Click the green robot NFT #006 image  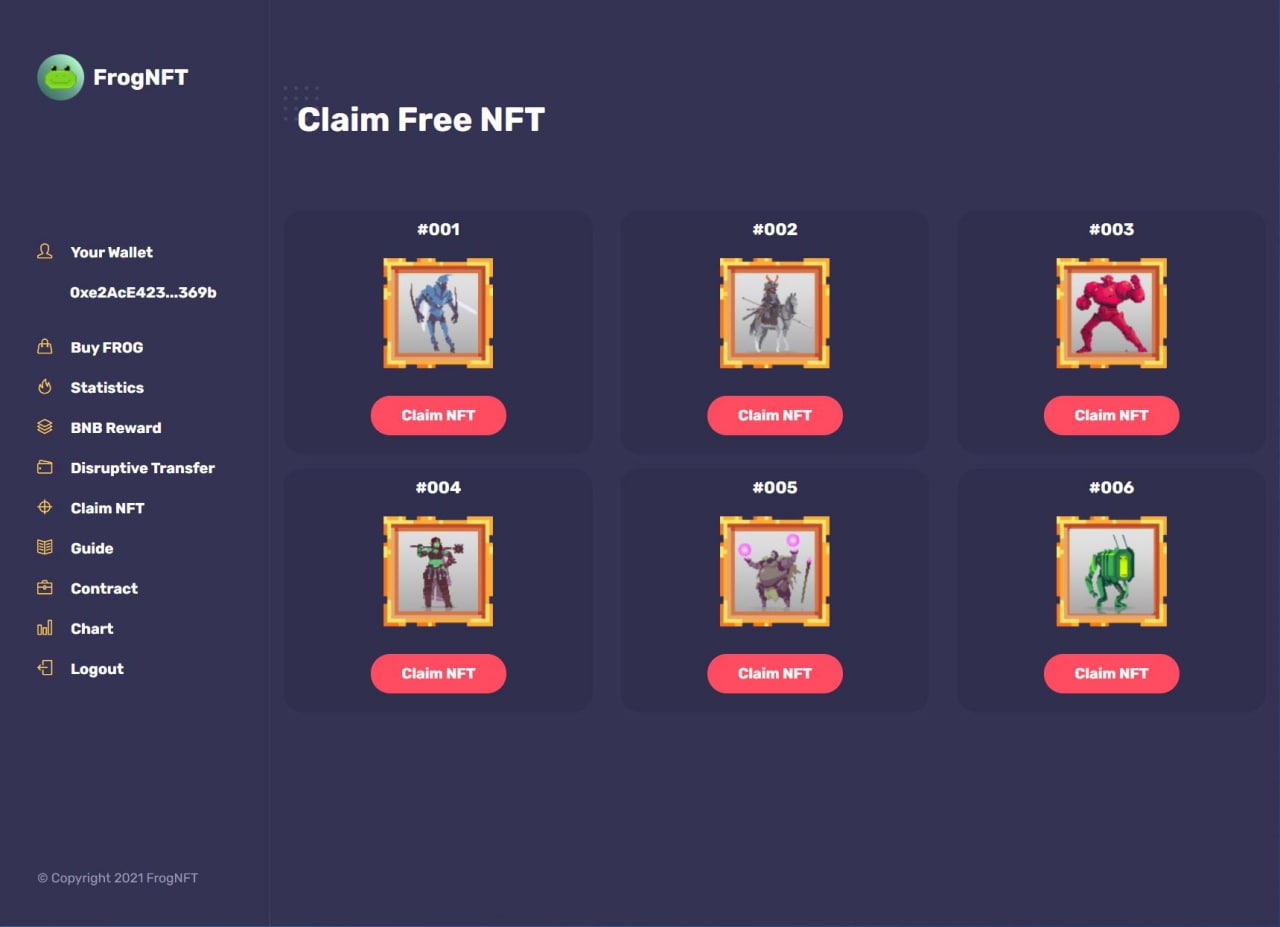(1111, 571)
